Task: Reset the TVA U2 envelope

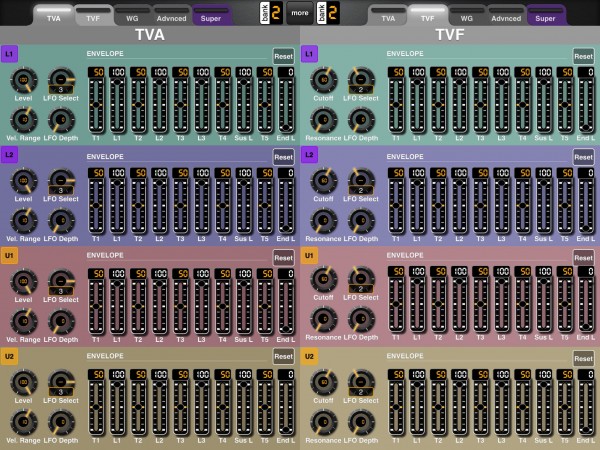Action: [284, 356]
